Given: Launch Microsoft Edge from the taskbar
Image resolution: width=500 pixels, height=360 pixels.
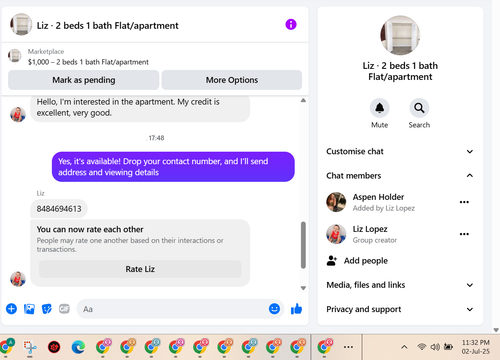Looking at the screenshot, I should 78,347.
